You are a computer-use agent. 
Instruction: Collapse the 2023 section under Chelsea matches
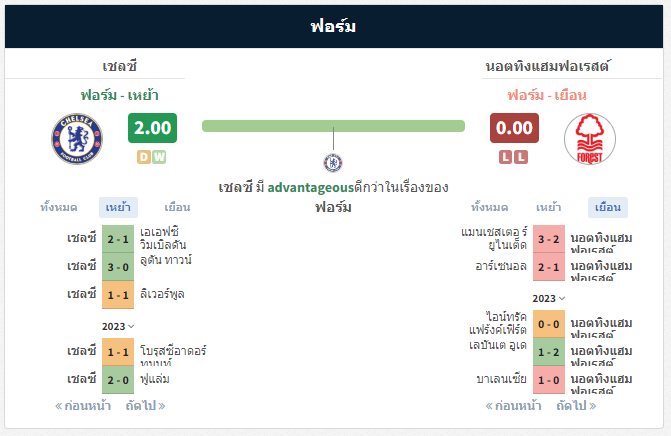[118, 326]
